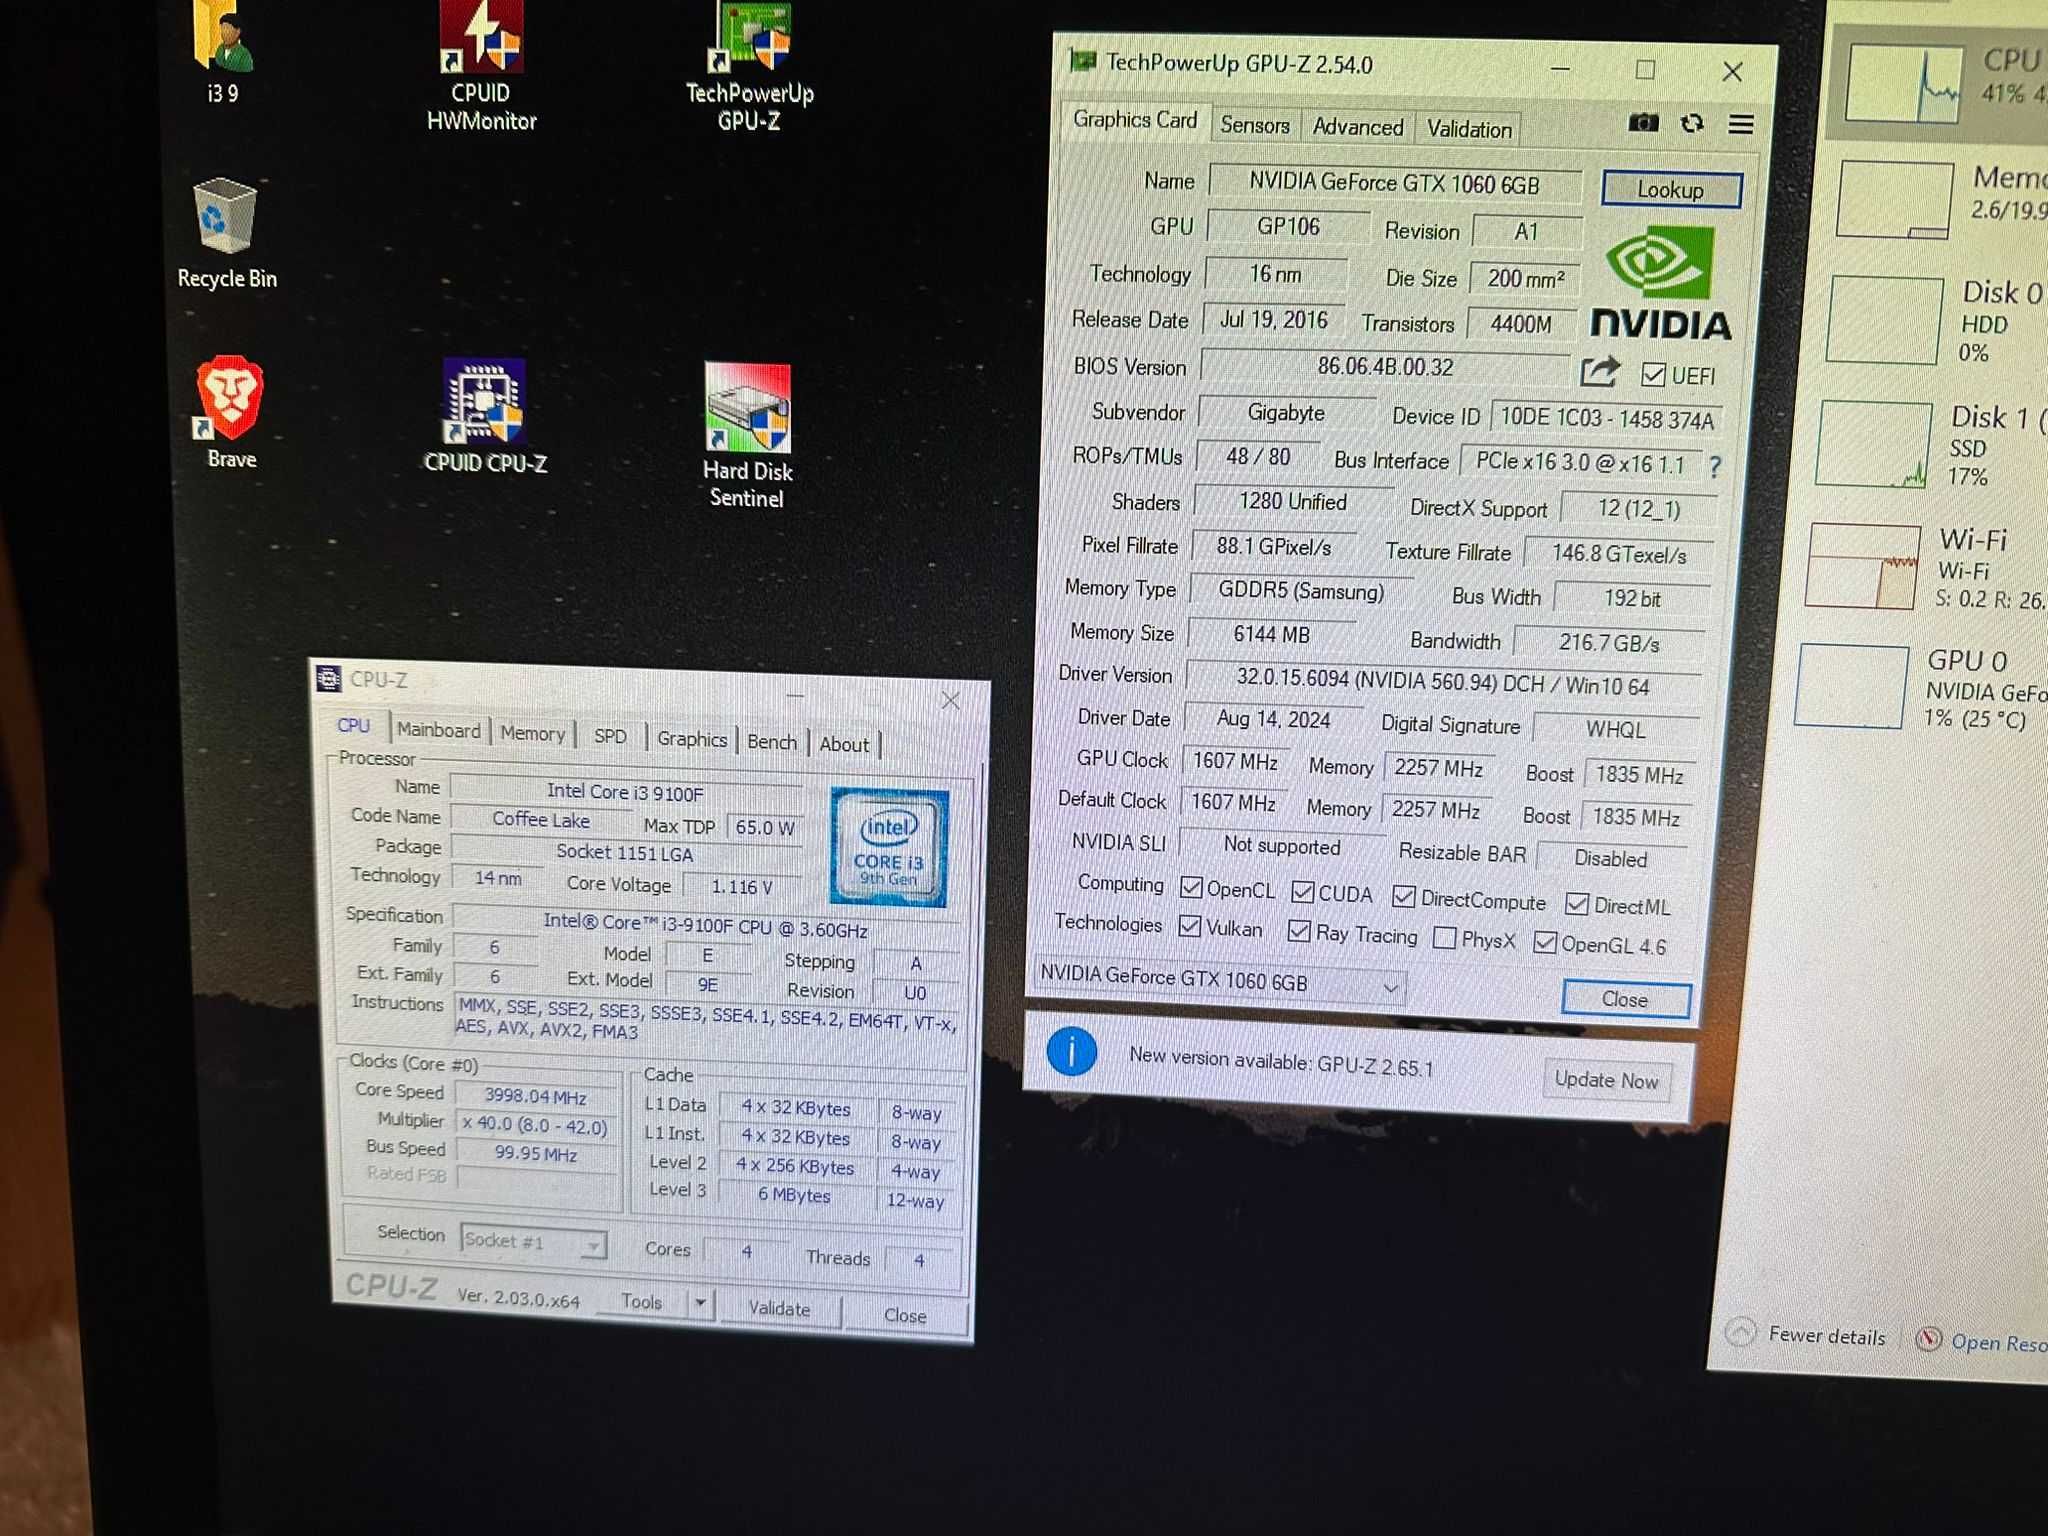Screen dimensions: 2048x1536
Task: Switch to the SPD tab in CPU-Z
Action: click(610, 736)
